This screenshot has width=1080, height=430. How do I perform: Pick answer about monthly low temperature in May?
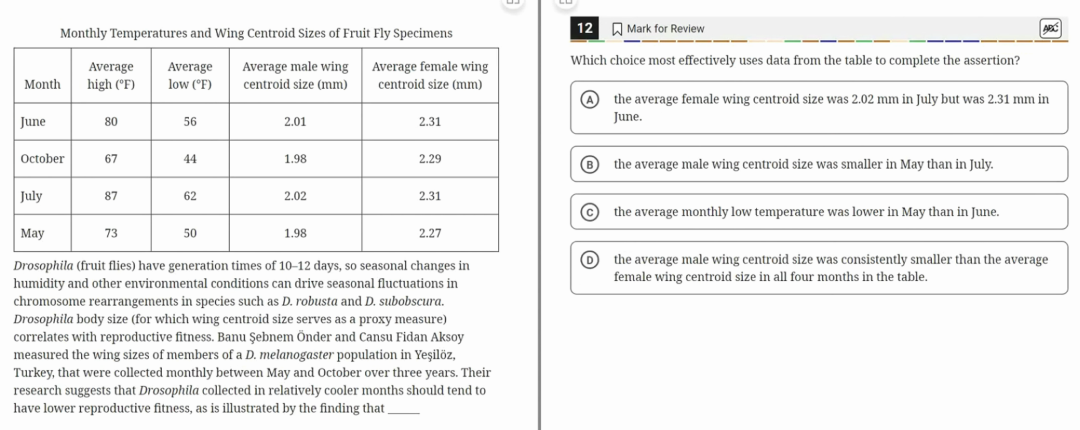(x=820, y=212)
